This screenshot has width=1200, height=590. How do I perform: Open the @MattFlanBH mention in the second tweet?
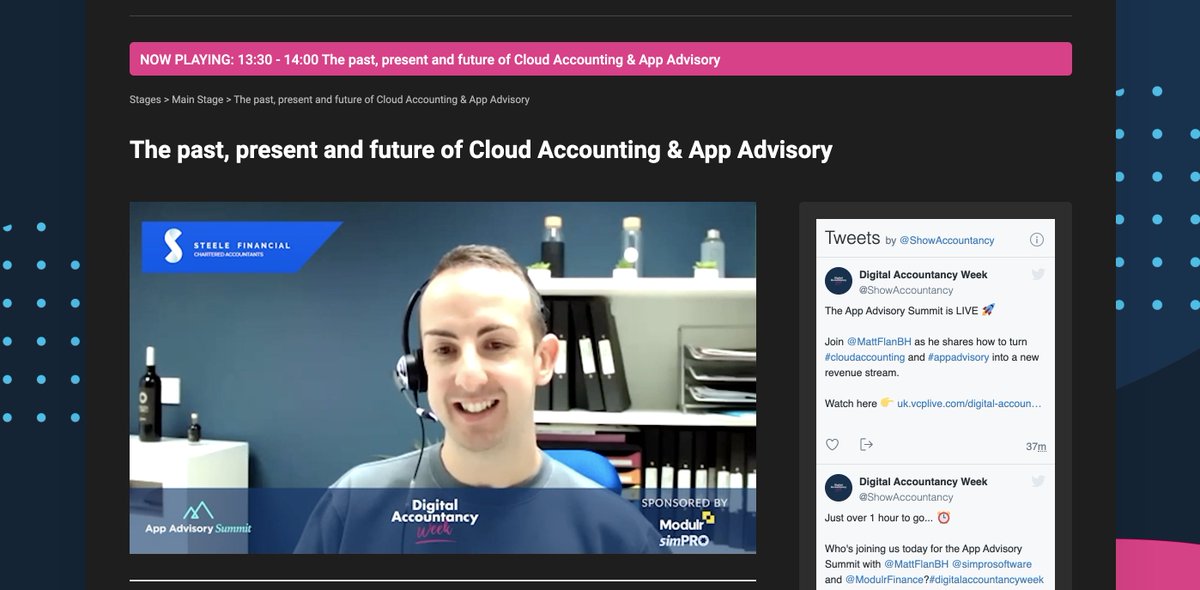(x=916, y=564)
